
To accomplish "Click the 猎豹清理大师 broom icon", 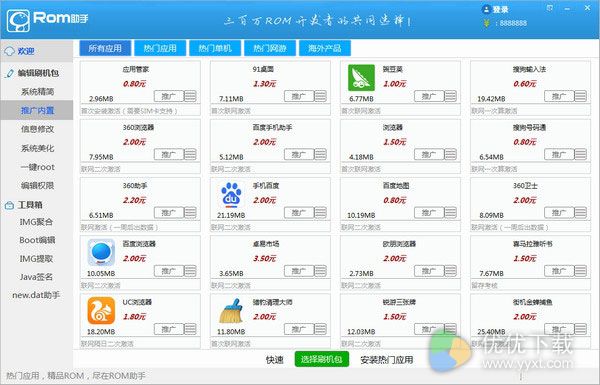I will (231, 311).
